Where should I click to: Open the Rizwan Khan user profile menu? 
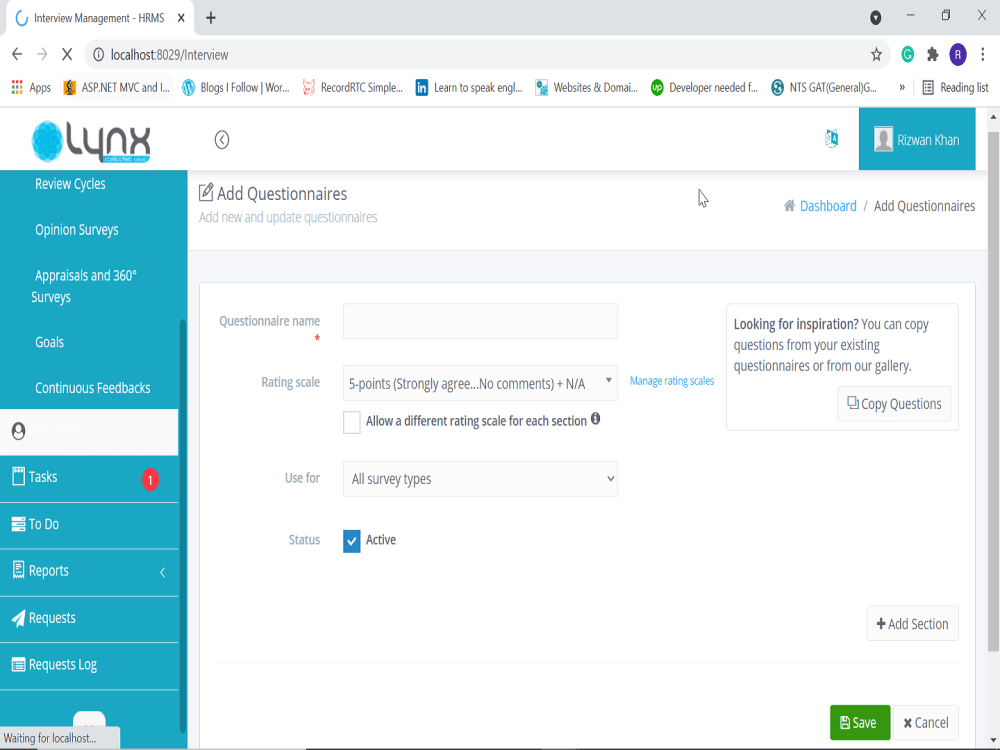[x=916, y=139]
